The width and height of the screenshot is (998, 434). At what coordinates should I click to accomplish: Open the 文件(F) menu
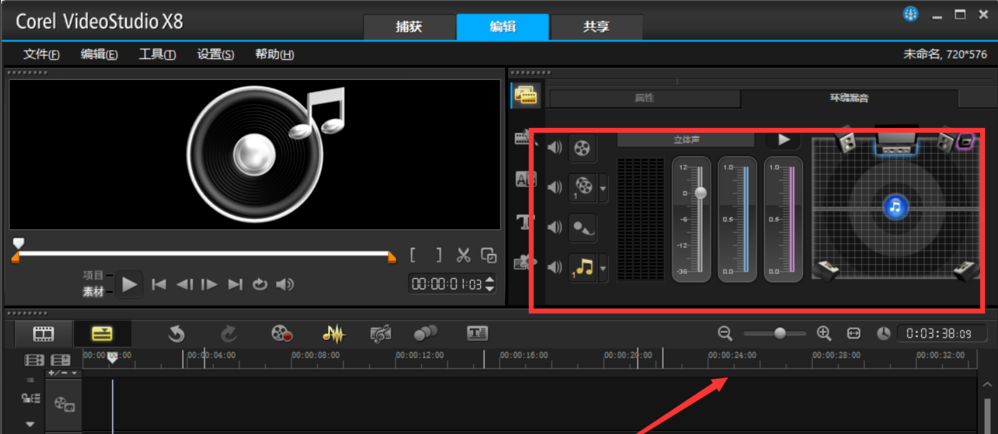[x=41, y=55]
